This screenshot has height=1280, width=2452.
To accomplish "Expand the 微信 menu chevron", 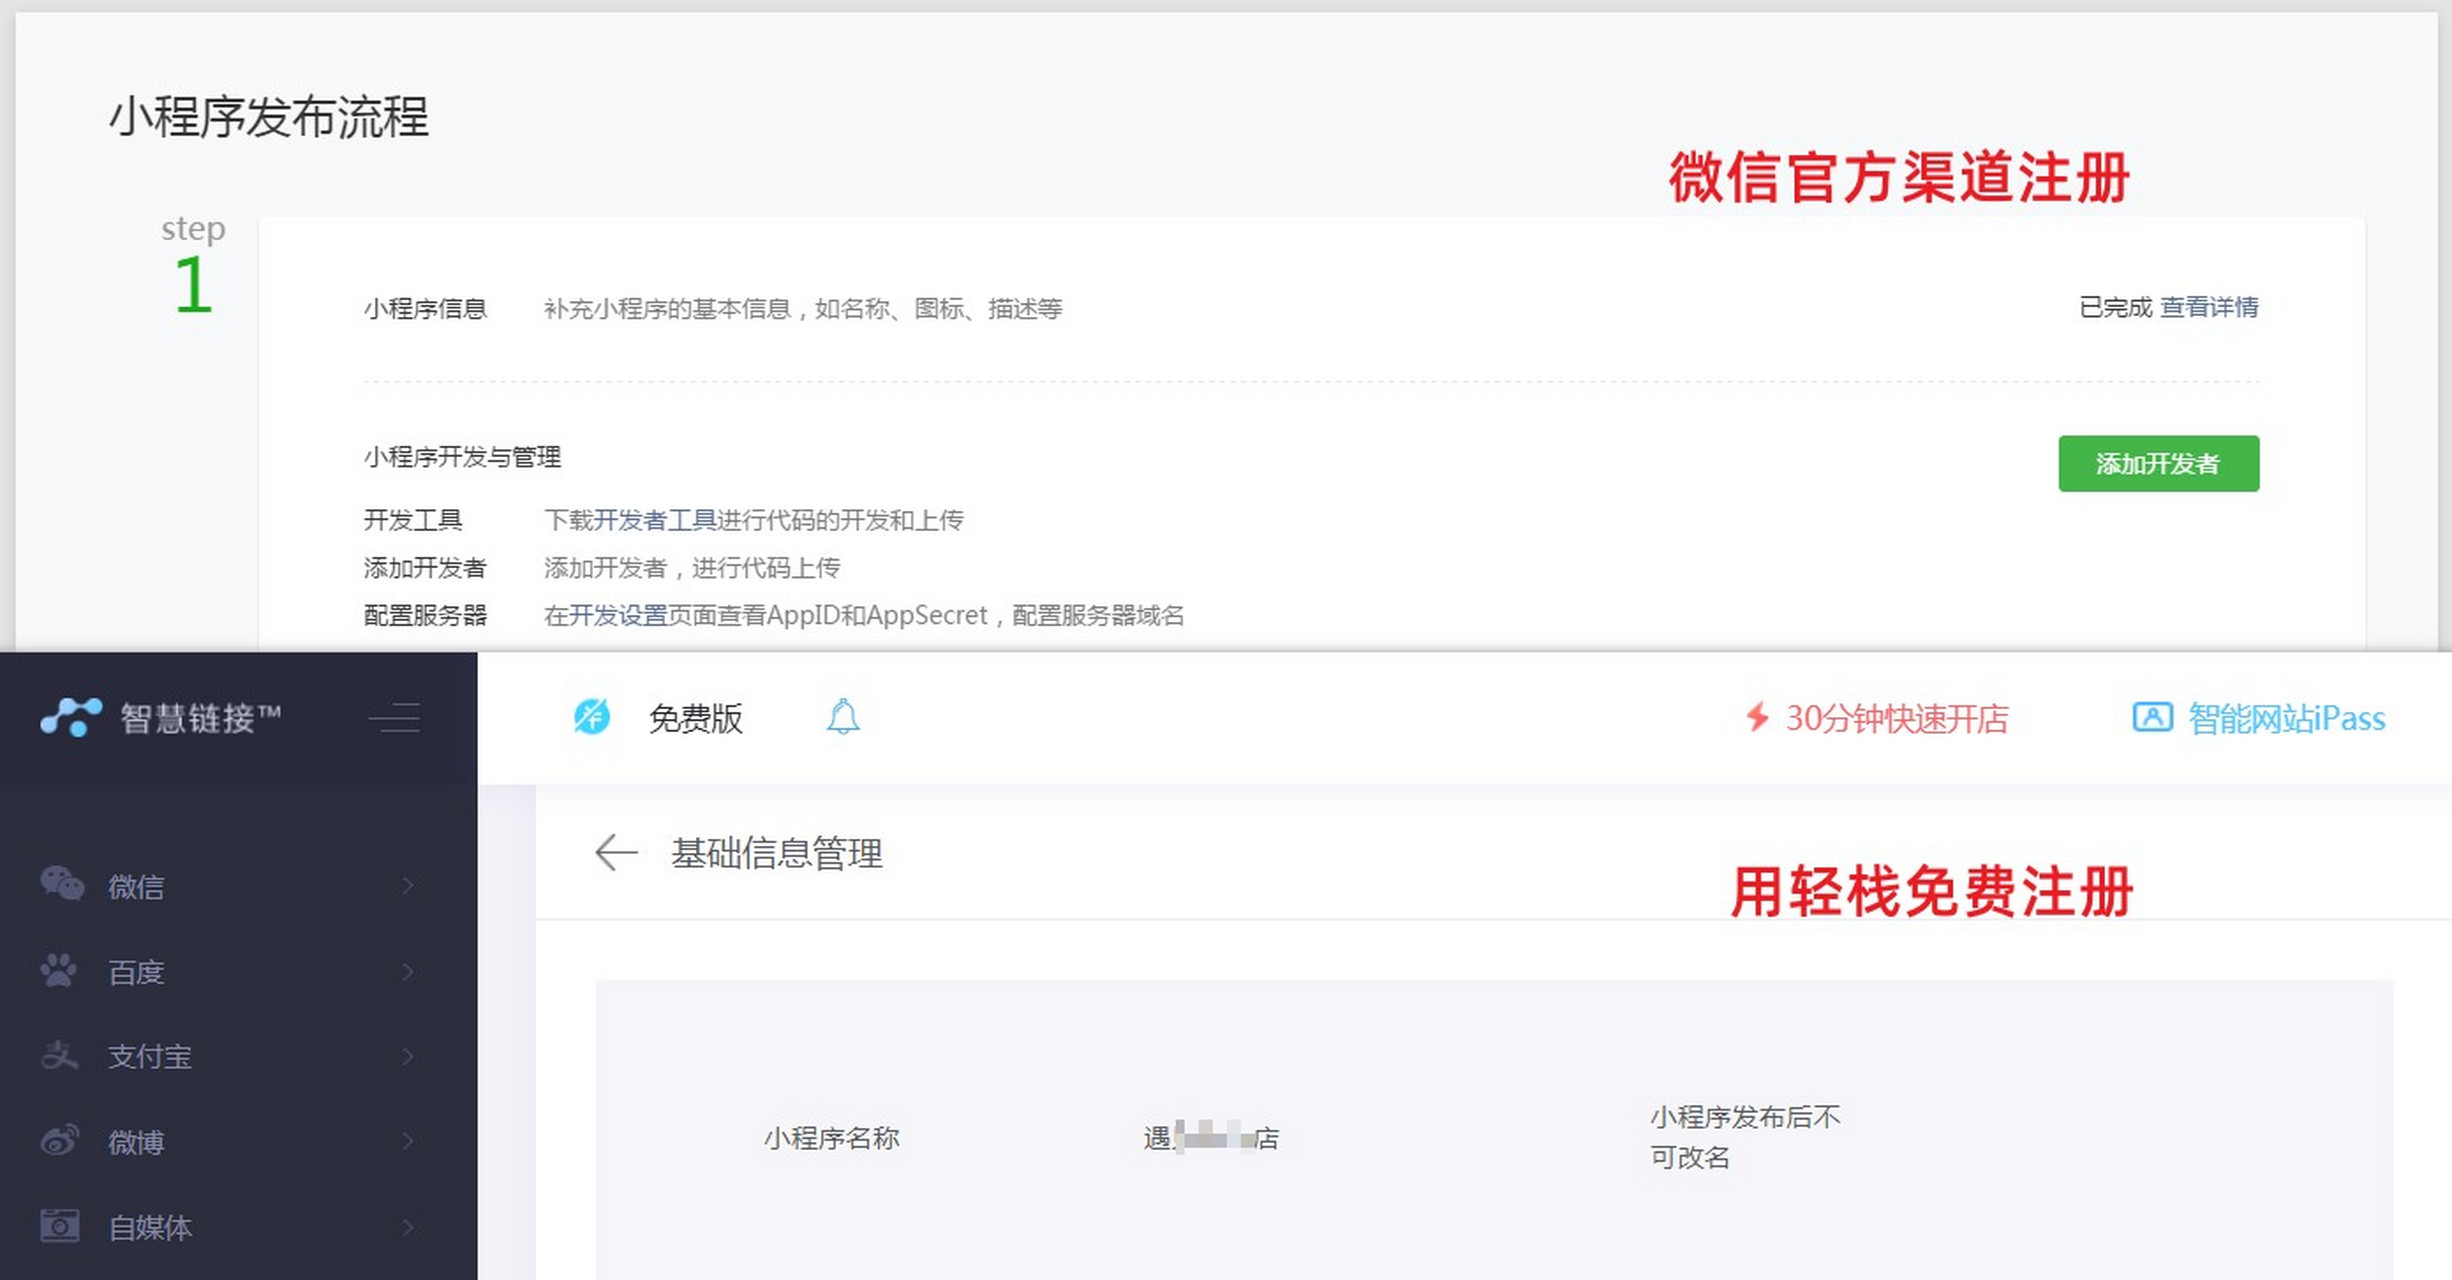I will pos(408,885).
